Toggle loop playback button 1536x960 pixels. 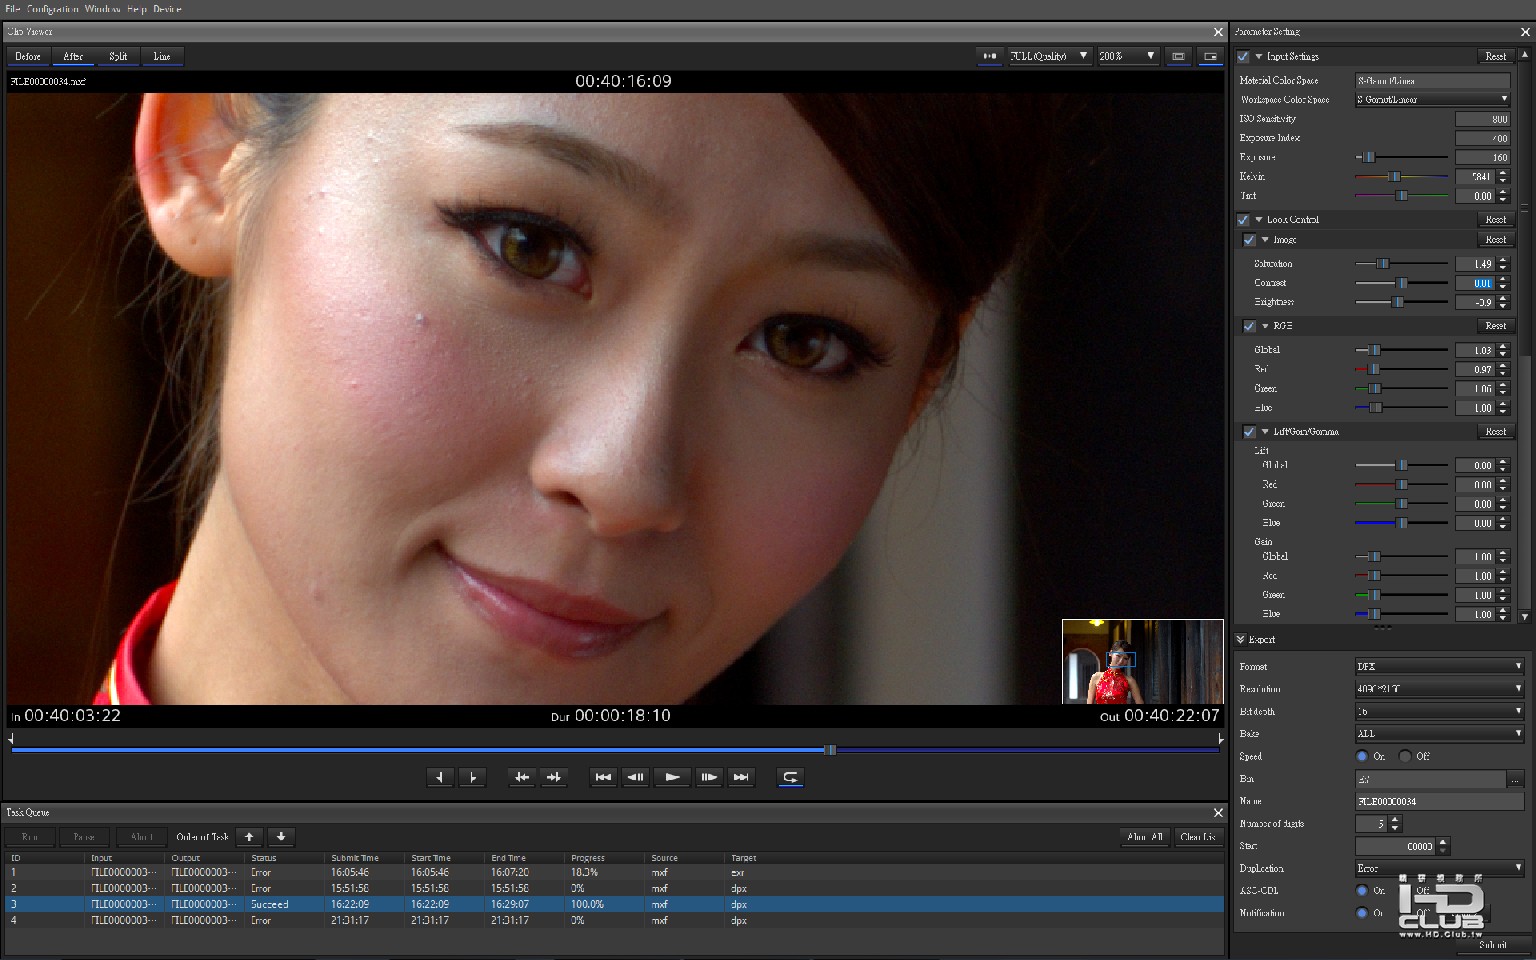coord(790,777)
